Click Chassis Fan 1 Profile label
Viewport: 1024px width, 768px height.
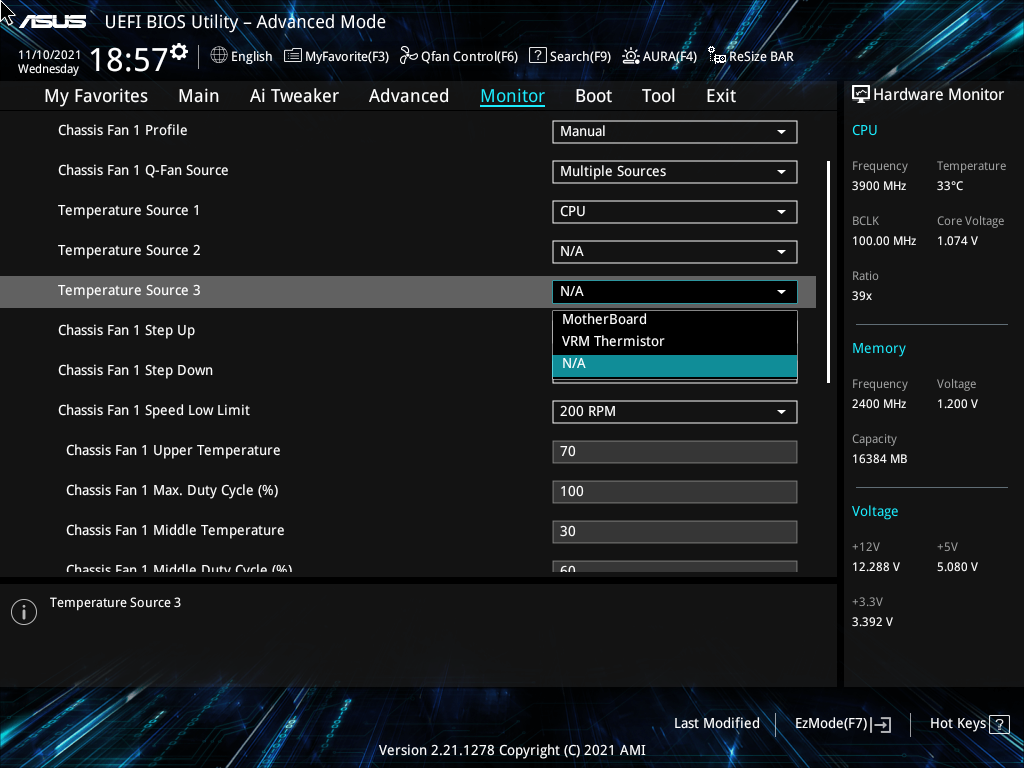point(123,130)
